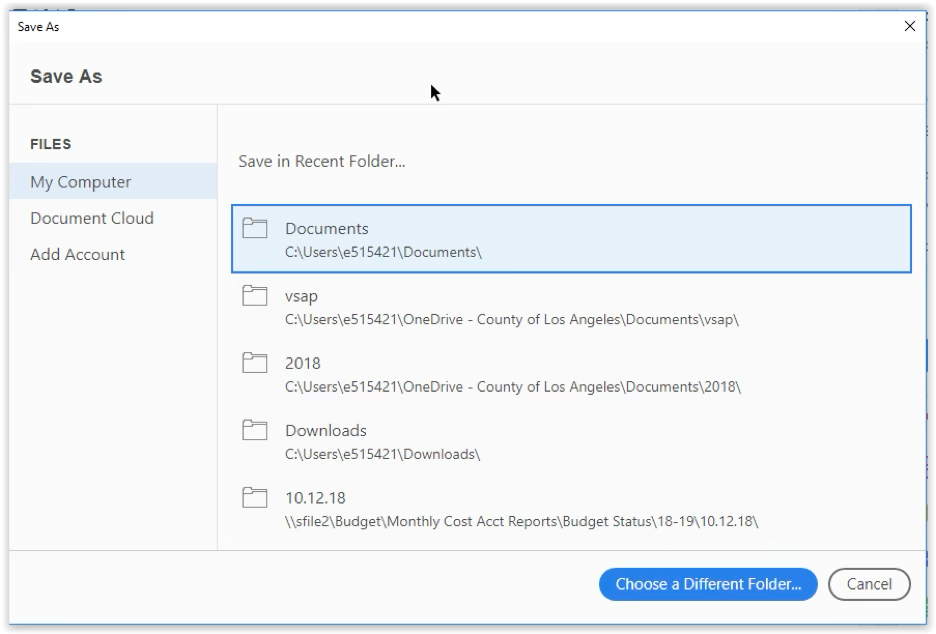Close the Save As window with X
This screenshot has height=634, width=936.
(910, 26)
